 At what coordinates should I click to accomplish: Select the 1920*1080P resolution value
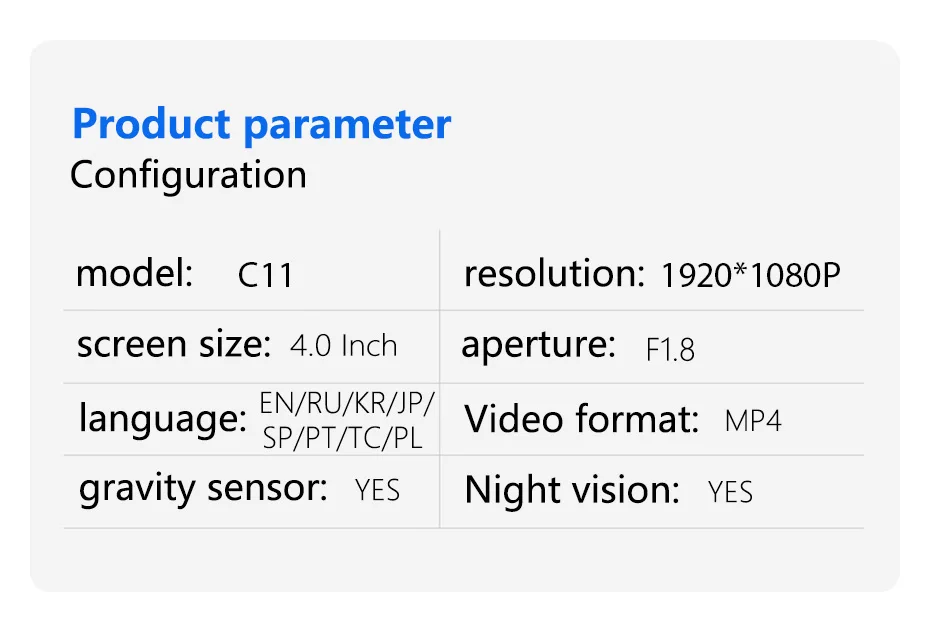click(750, 275)
